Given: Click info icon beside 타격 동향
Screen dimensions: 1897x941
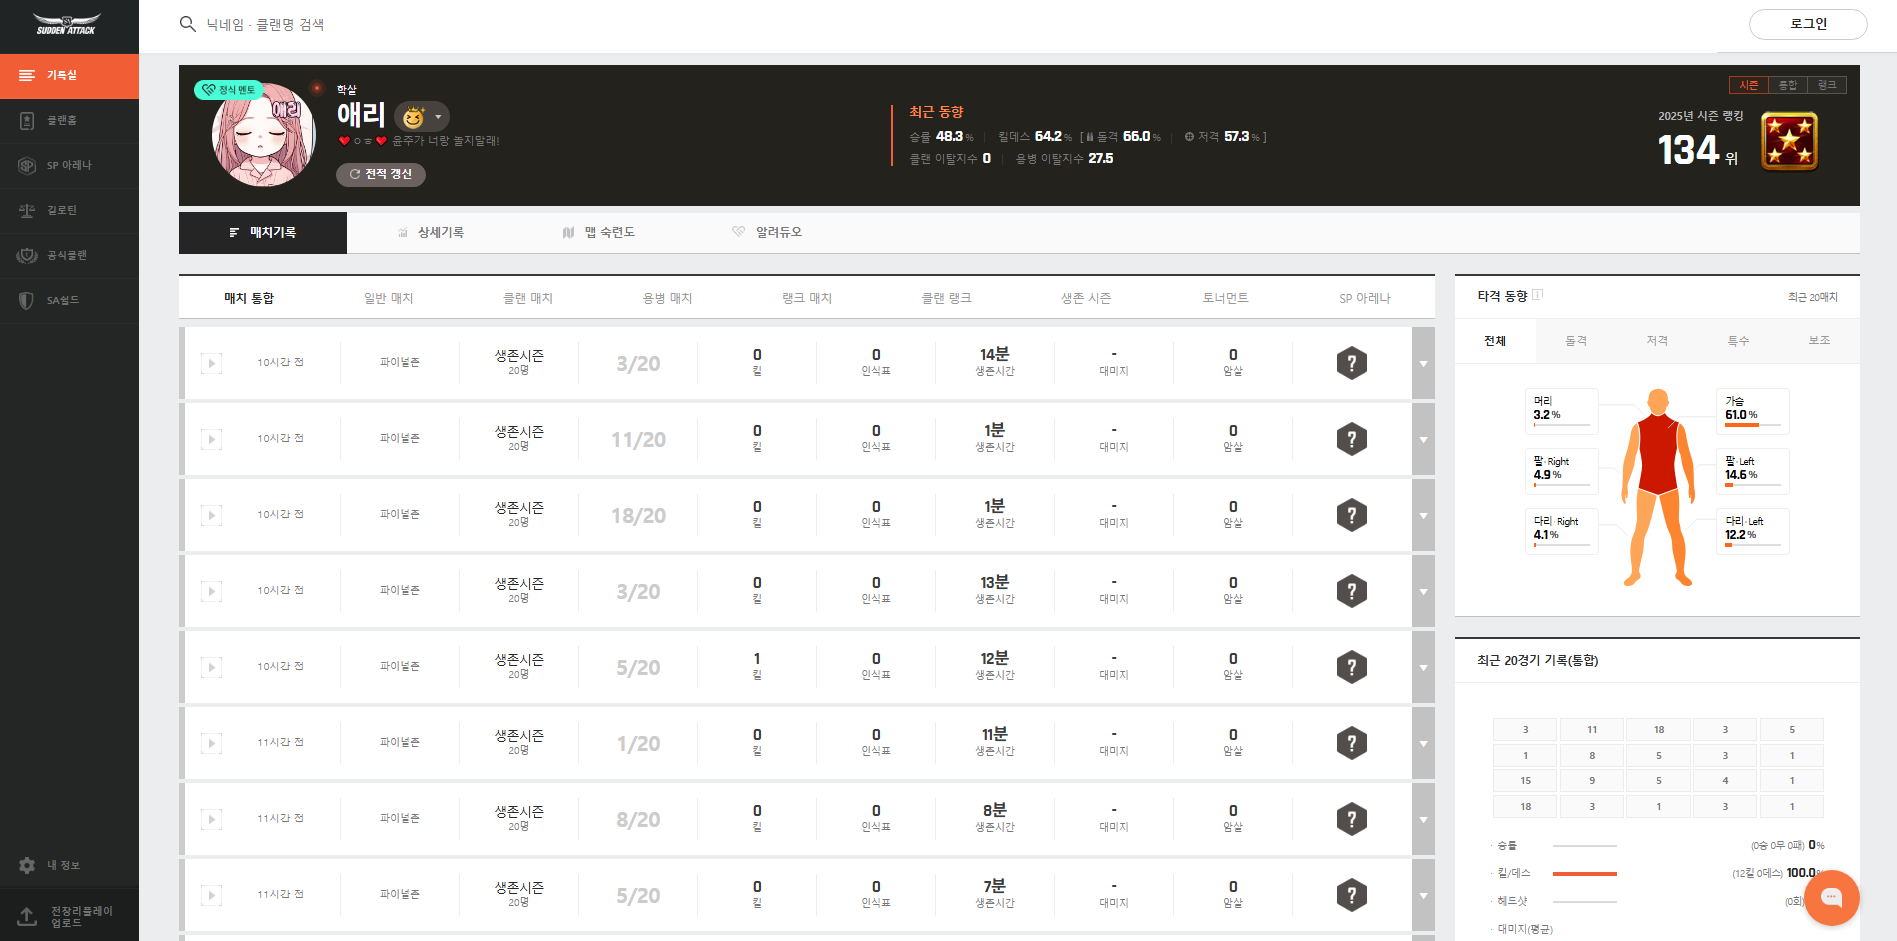Looking at the screenshot, I should [1538, 295].
